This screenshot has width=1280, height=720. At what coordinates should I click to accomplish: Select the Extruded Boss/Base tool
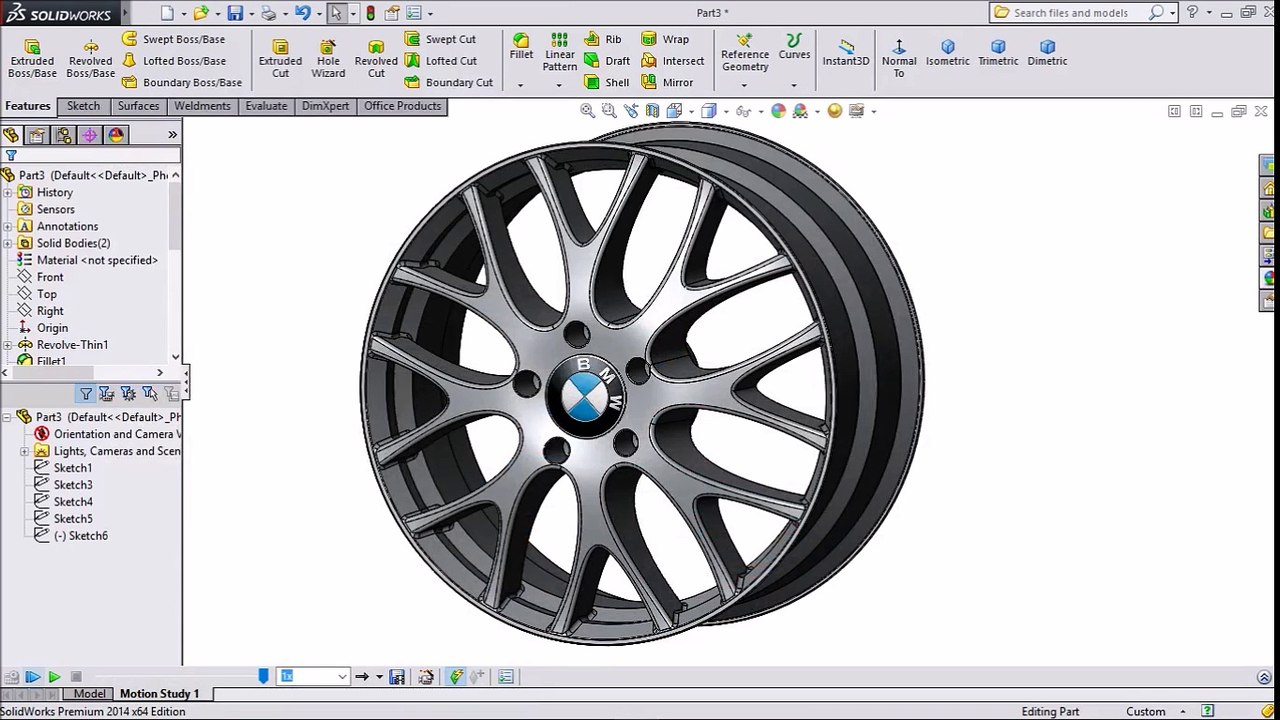(32, 59)
